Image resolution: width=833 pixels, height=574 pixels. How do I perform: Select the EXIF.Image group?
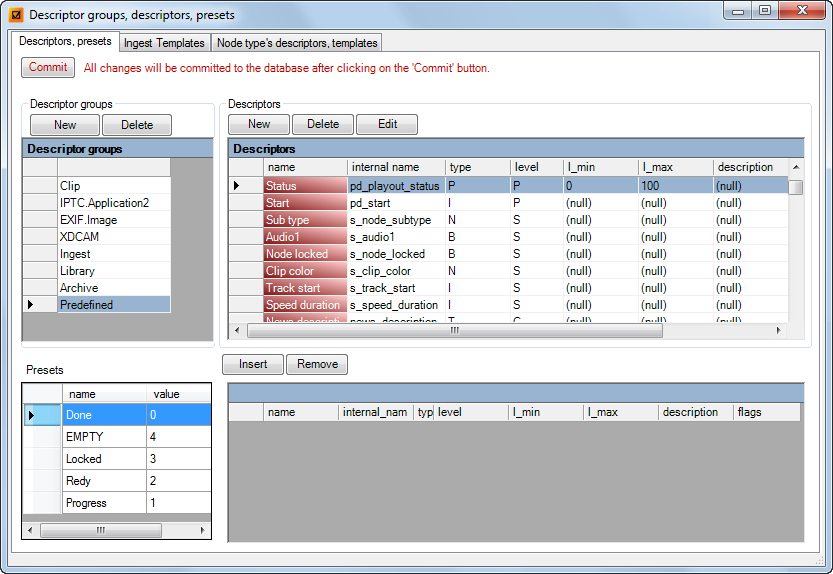pos(114,220)
